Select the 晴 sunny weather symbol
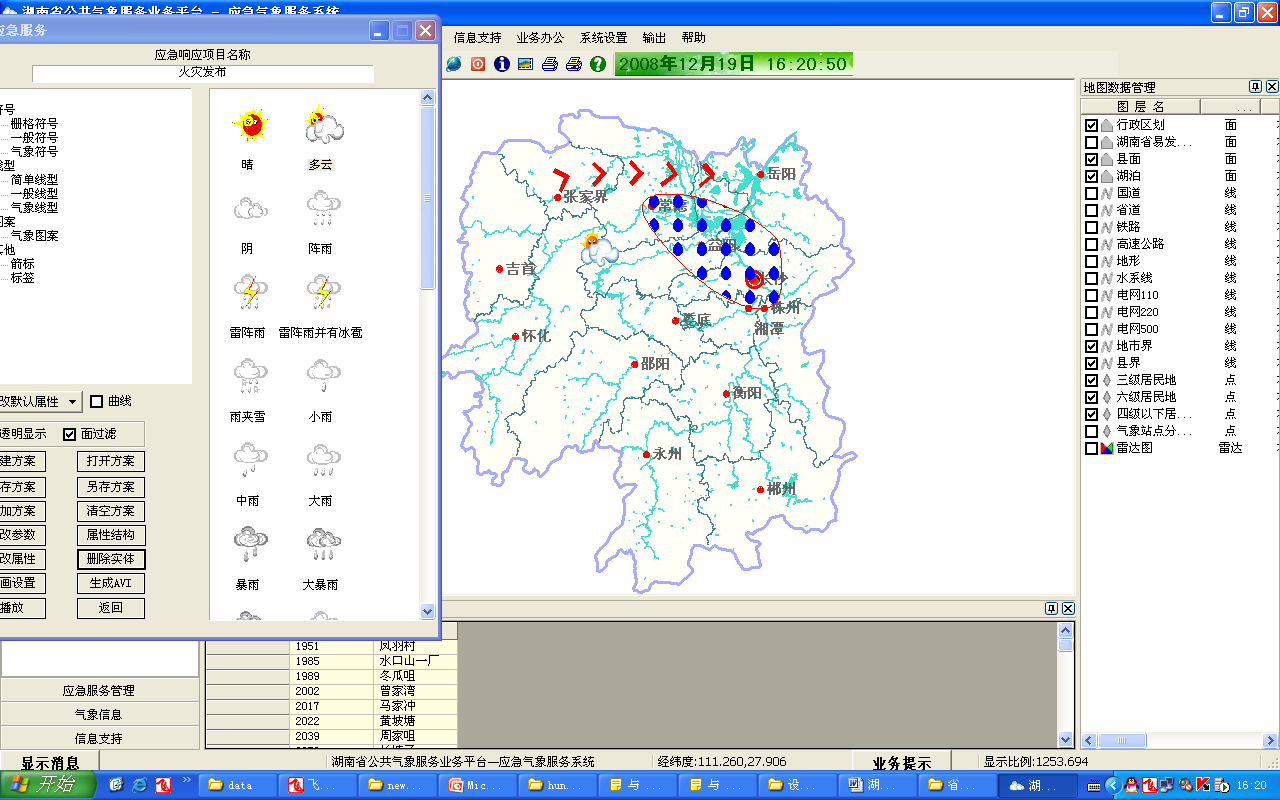The image size is (1280, 800). point(248,126)
